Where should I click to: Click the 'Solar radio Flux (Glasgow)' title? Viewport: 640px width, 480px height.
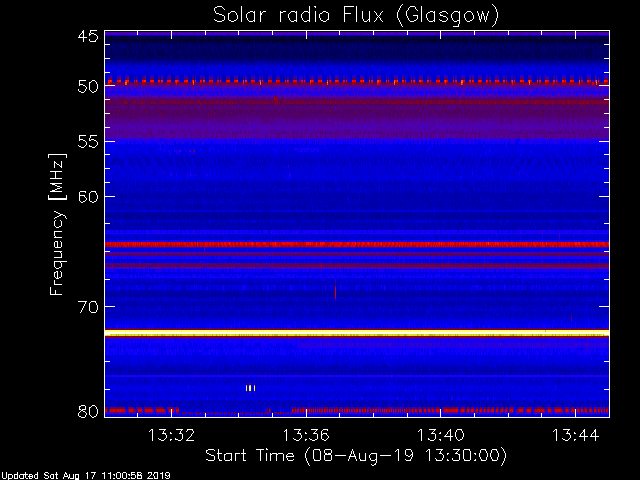click(x=356, y=16)
